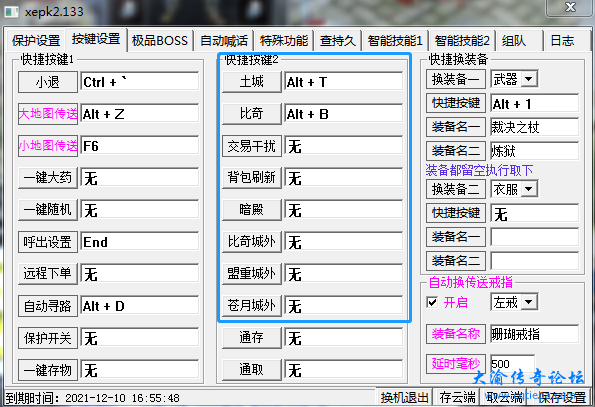Click the equipment name field 裁决之杖
This screenshot has height=407, width=595.
point(534,127)
